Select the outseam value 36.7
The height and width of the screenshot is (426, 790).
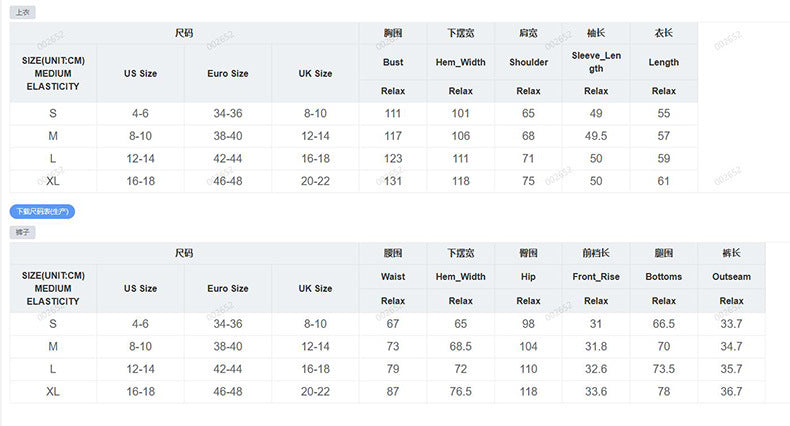coord(731,391)
